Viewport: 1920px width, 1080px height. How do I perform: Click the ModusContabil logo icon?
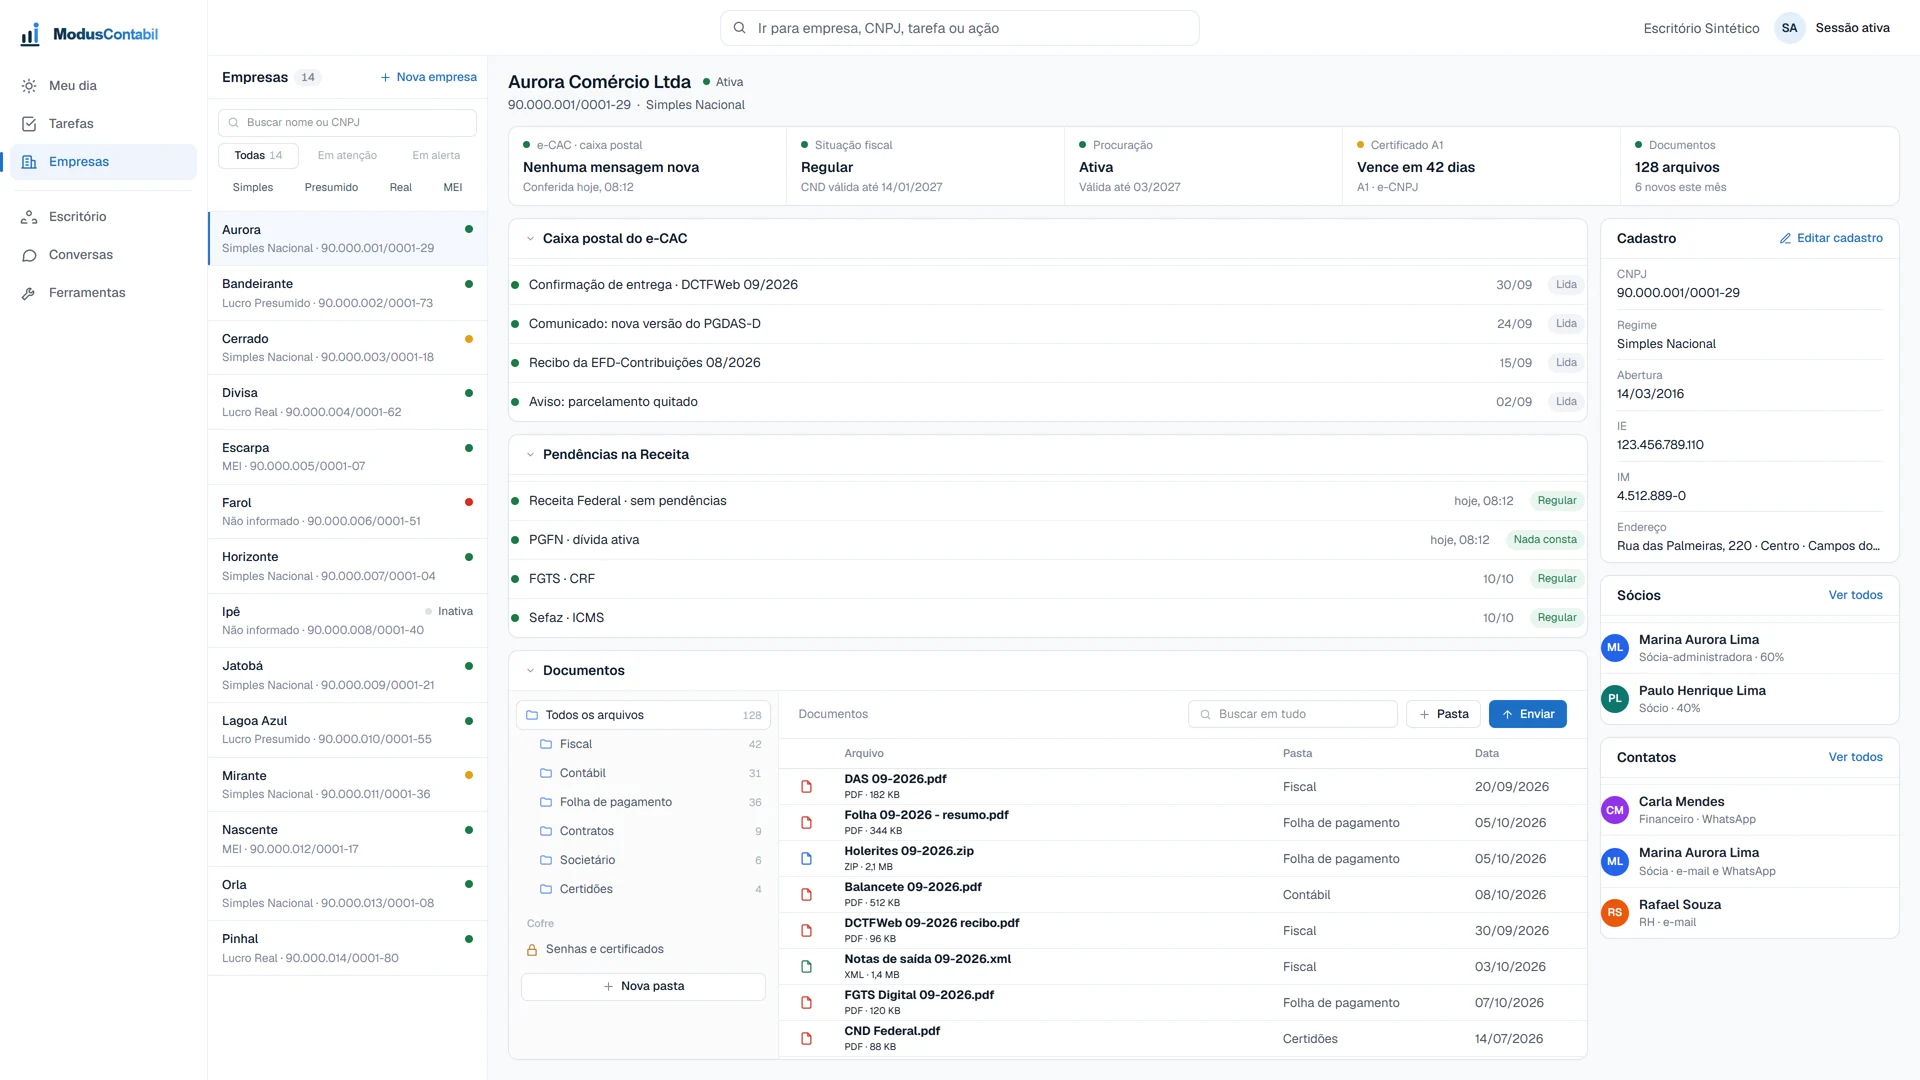[30, 34]
